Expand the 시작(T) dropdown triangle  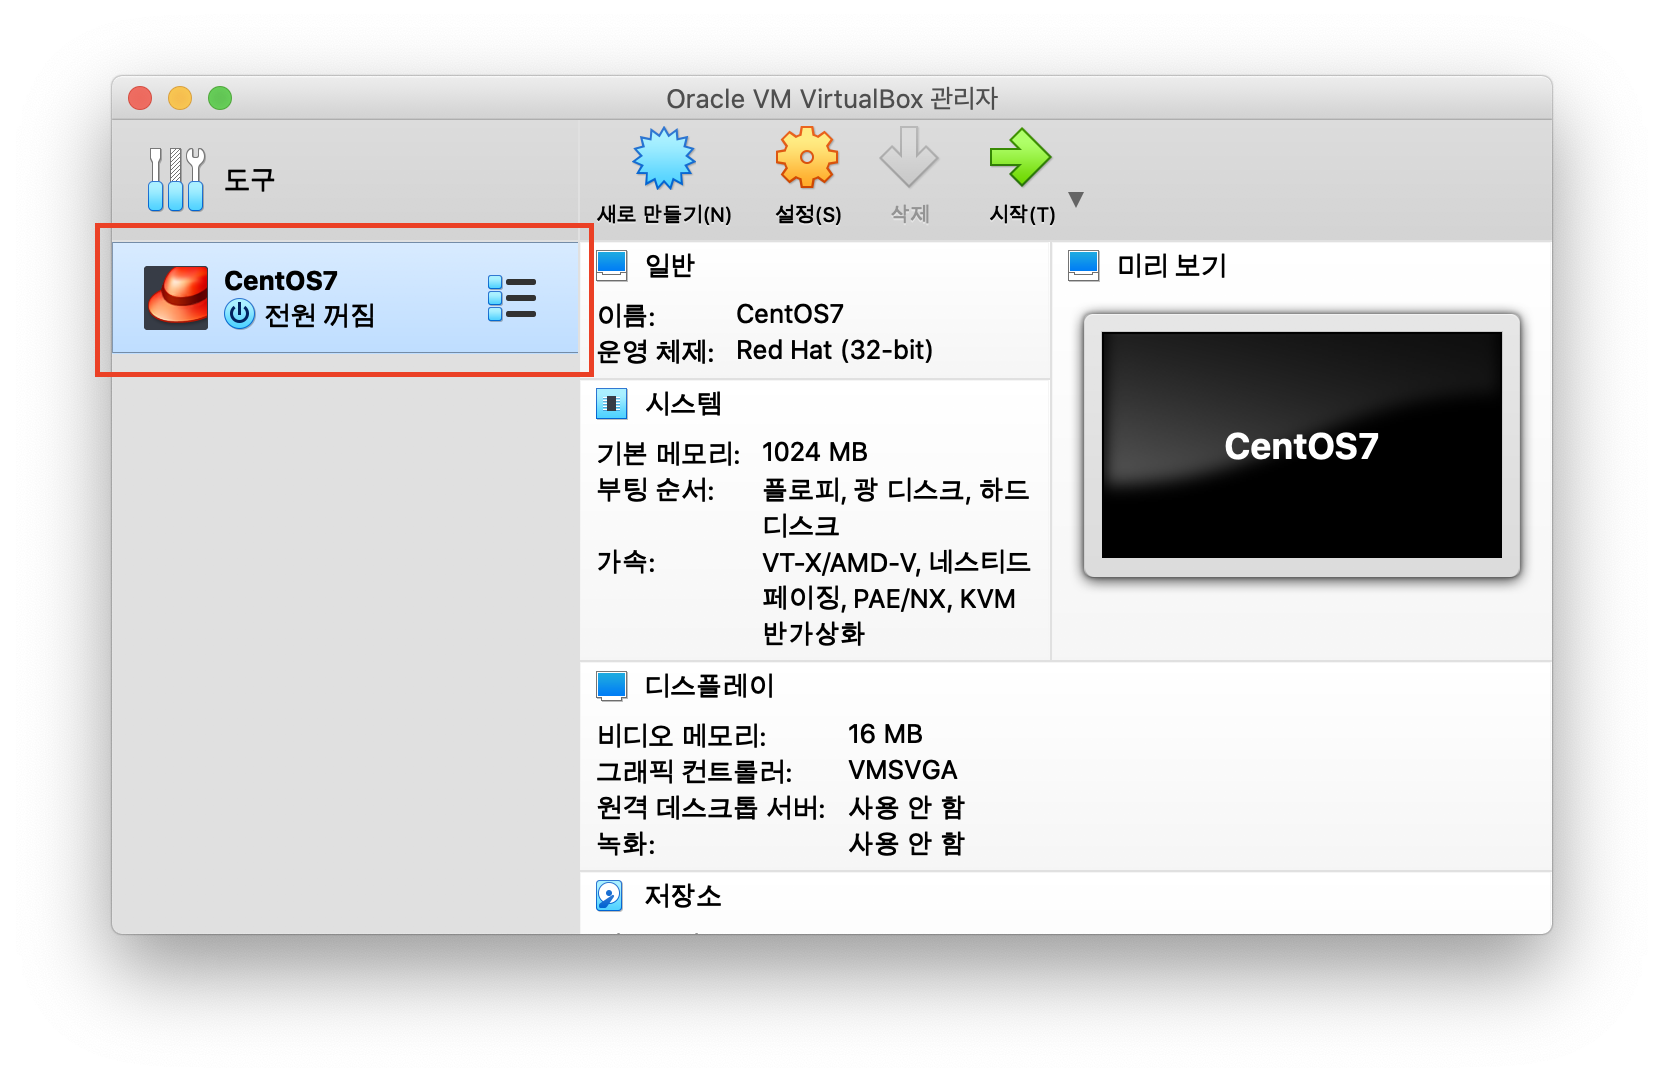(1076, 199)
